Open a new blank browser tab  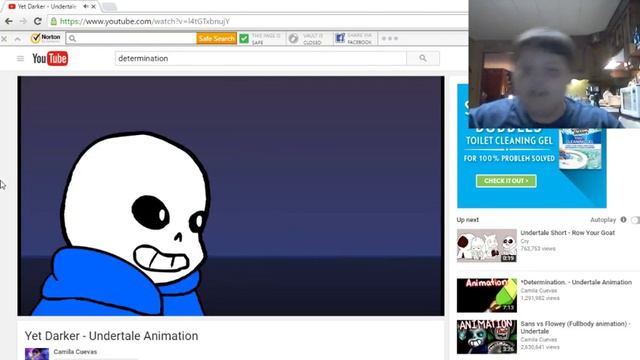[109, 7]
